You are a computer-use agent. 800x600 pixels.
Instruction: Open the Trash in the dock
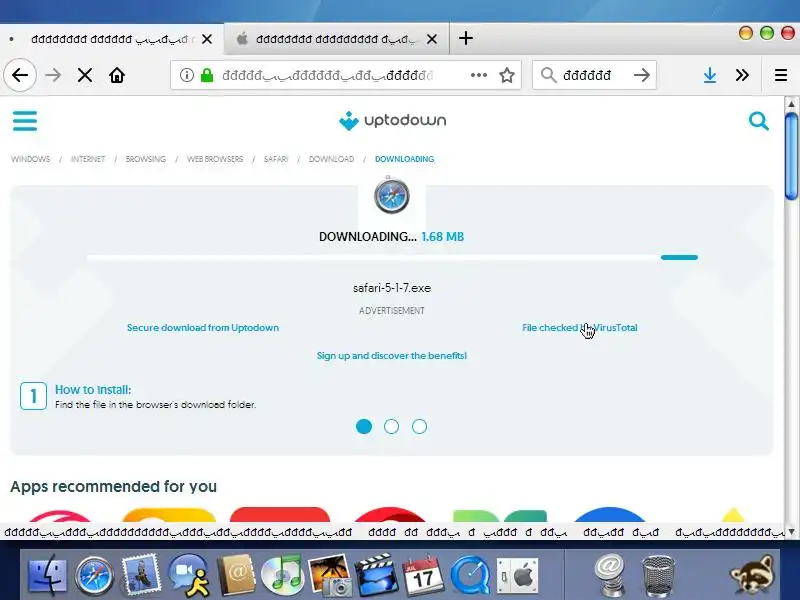[658, 576]
